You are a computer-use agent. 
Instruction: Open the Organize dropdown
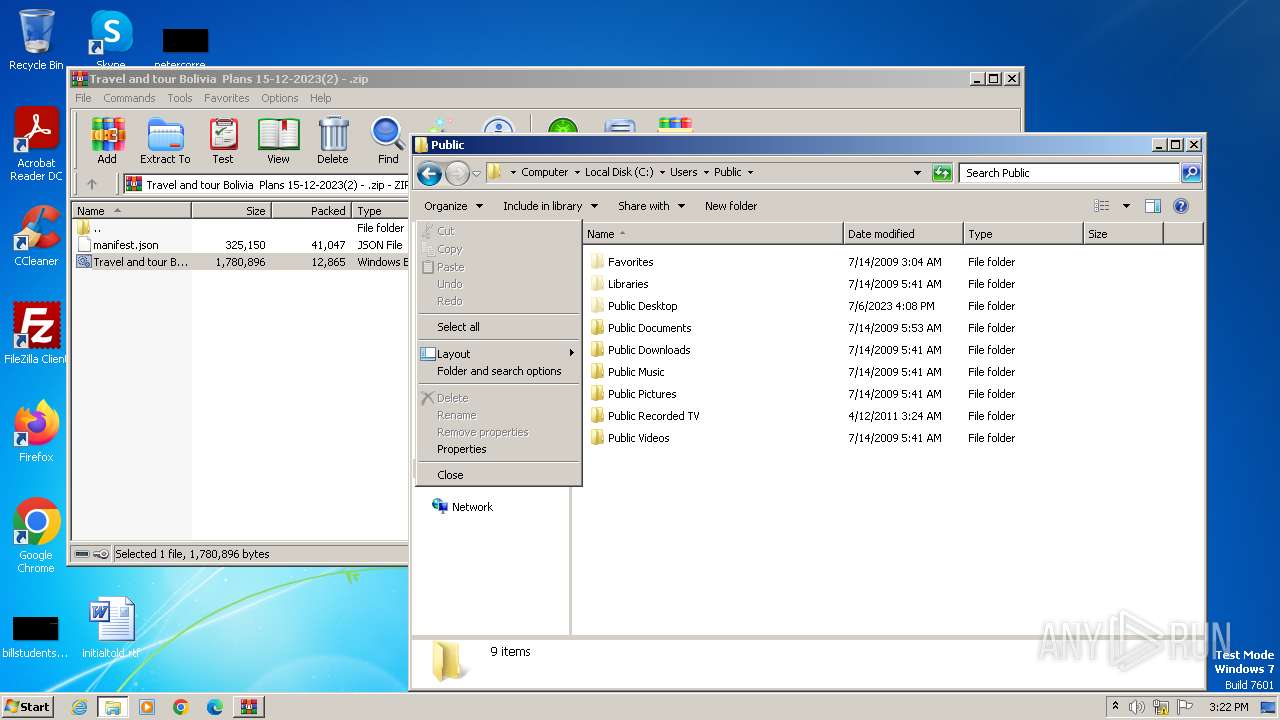tap(453, 206)
